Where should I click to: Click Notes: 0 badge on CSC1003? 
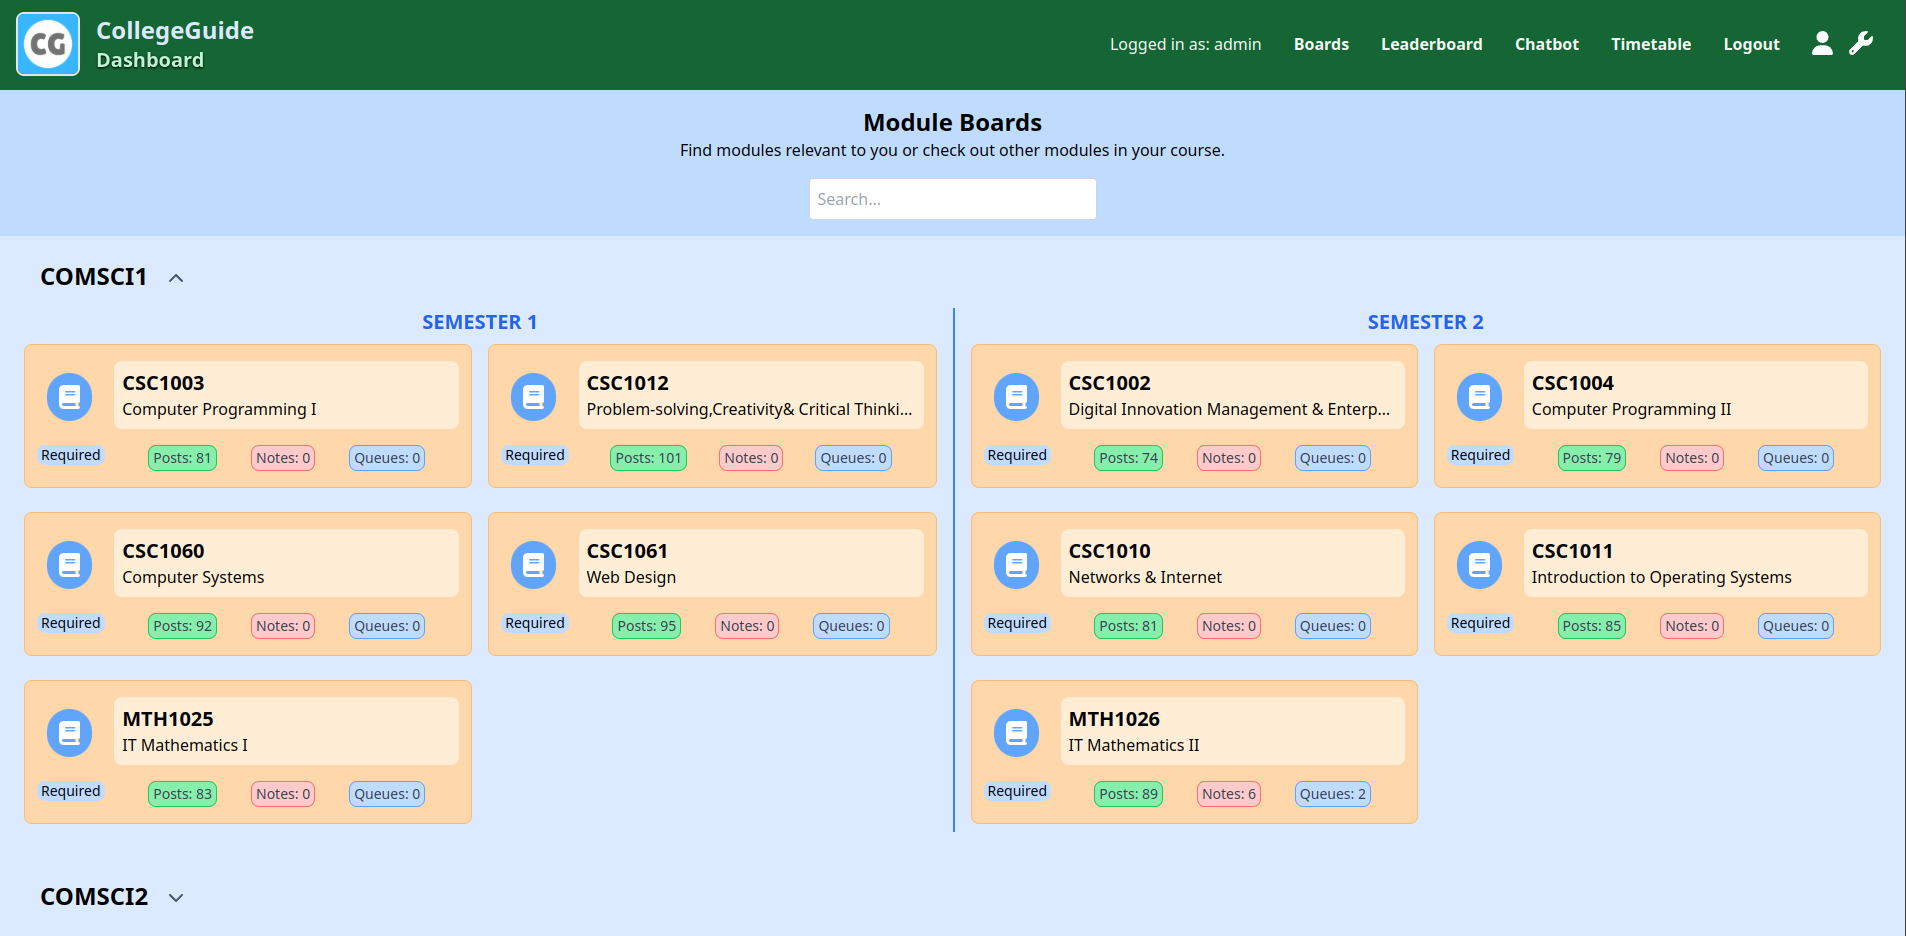point(283,458)
